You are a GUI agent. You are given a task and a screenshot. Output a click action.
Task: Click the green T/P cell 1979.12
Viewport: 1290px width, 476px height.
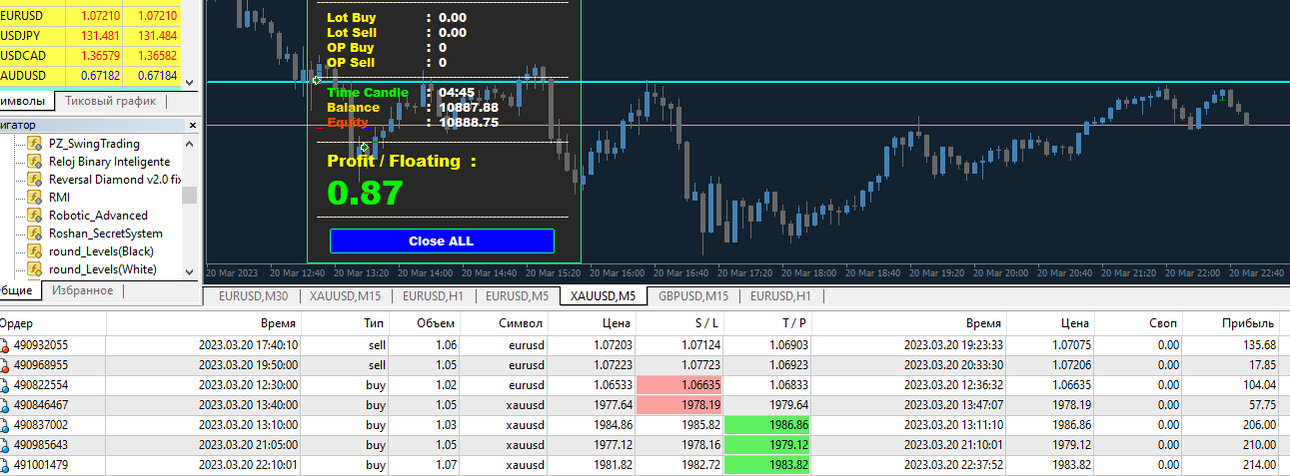pos(768,445)
